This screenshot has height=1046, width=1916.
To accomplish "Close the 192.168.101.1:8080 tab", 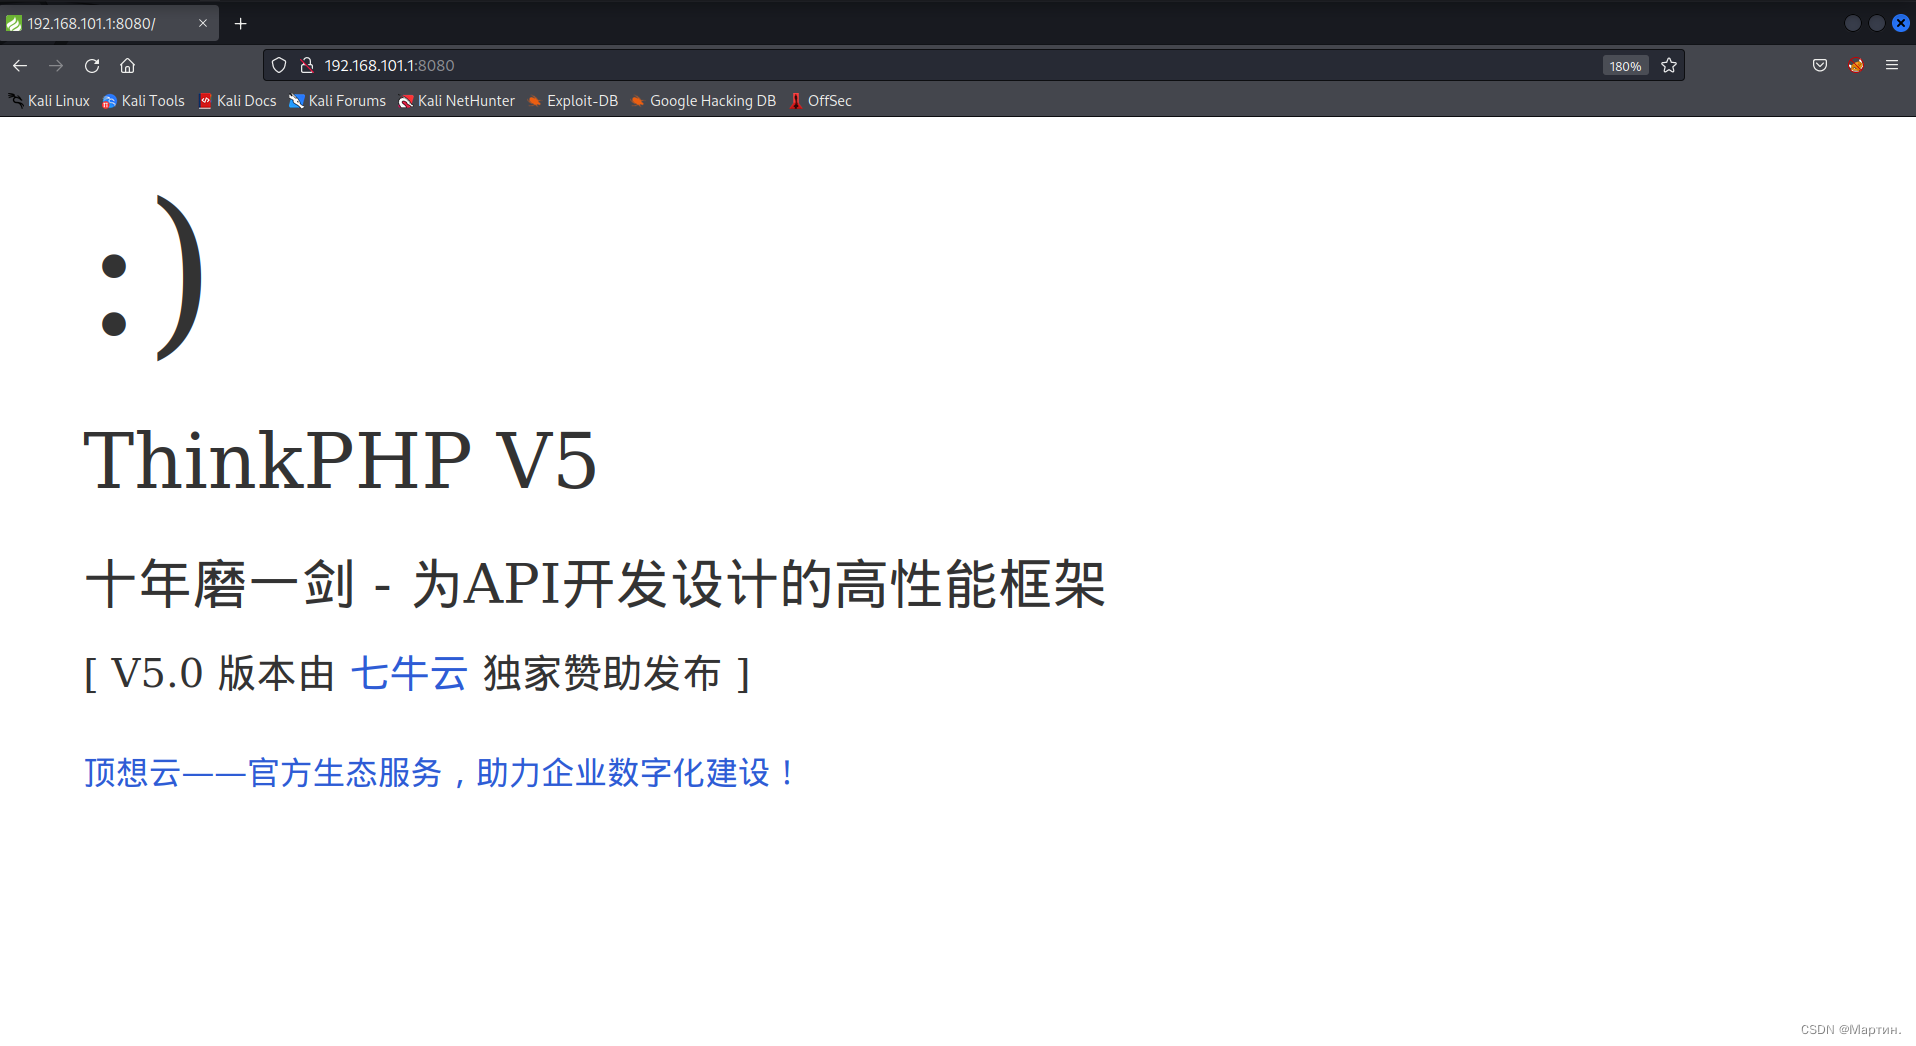I will pos(203,23).
